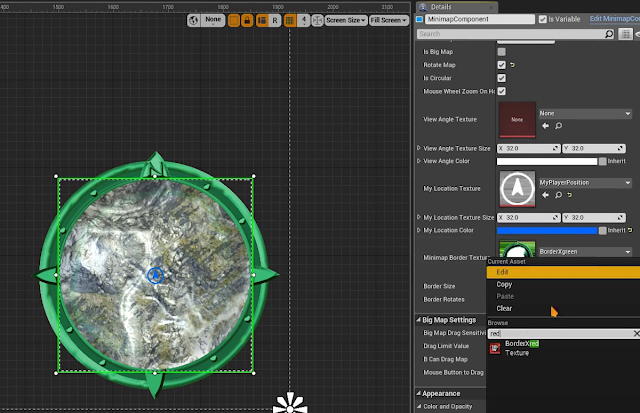Toggle the lock layout icon in toolbar
The height and width of the screenshot is (413, 640).
tap(247, 20)
